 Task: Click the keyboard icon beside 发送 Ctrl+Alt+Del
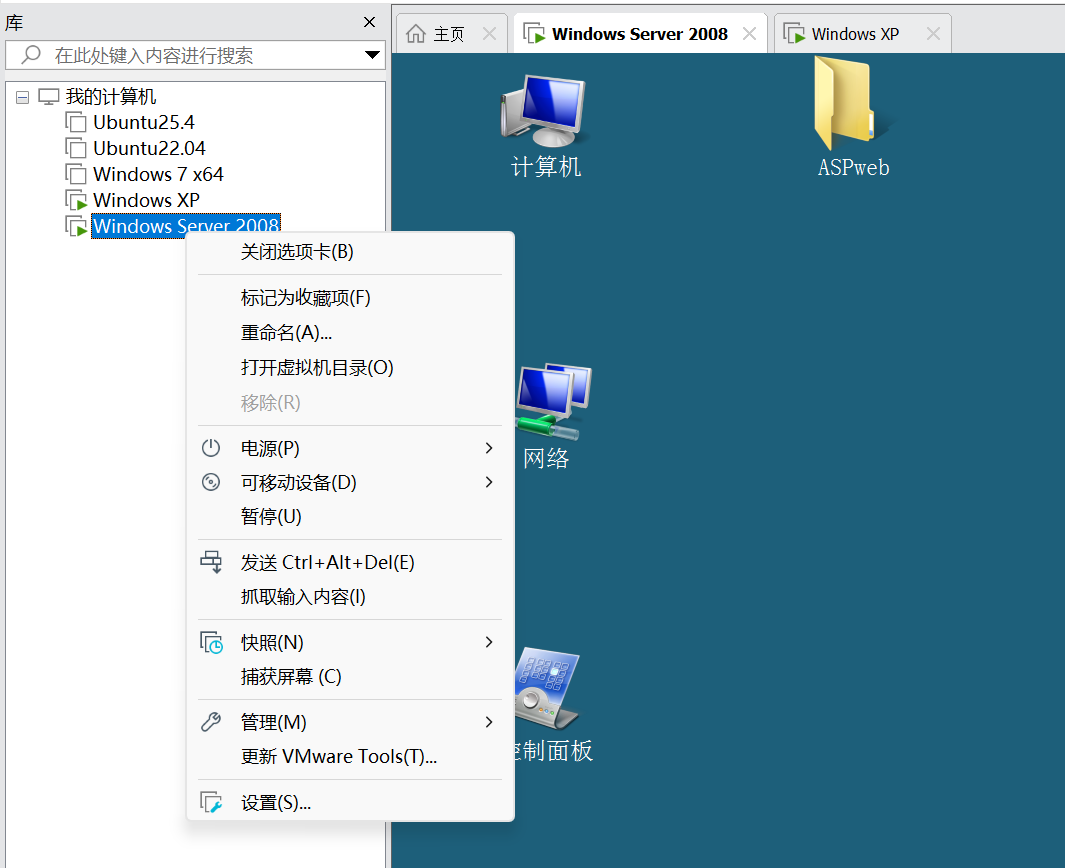click(211, 562)
